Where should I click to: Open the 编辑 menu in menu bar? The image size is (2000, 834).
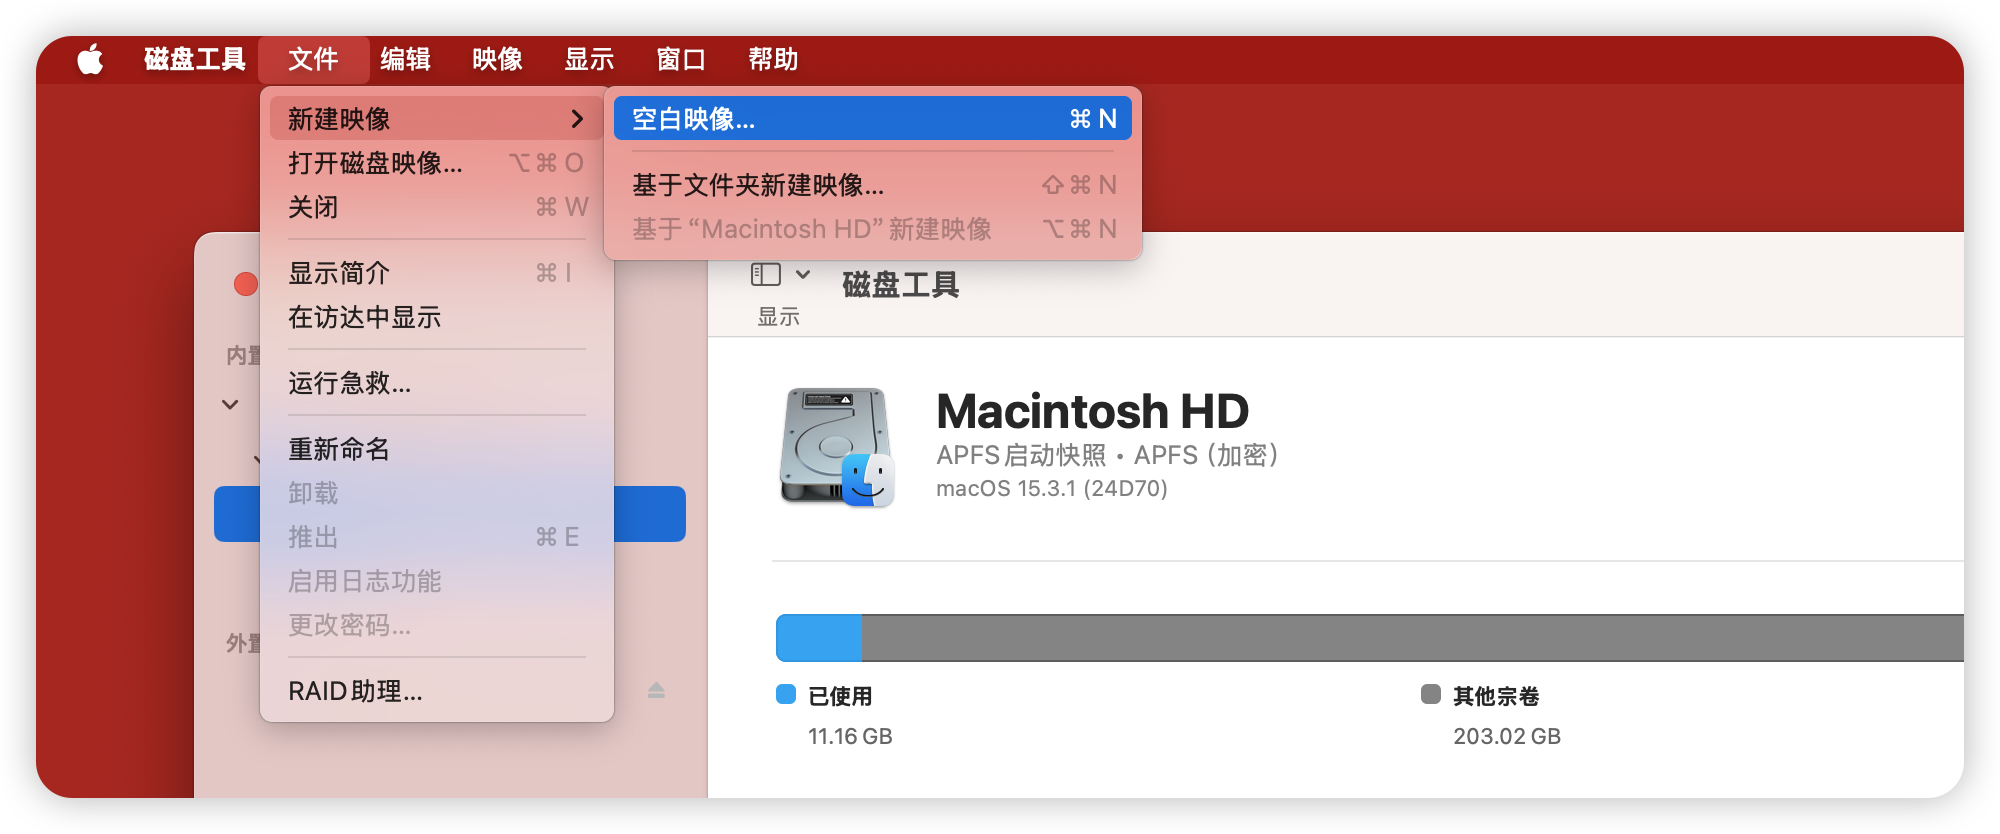tap(405, 60)
